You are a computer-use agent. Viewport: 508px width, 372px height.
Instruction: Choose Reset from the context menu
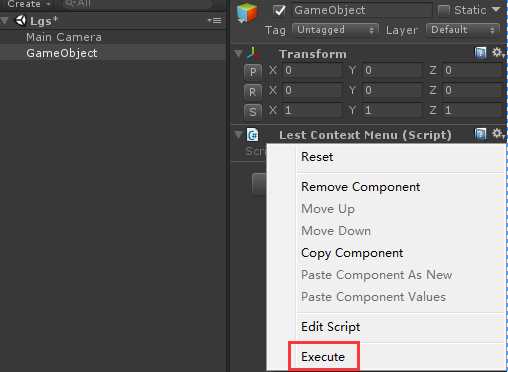[387, 157]
